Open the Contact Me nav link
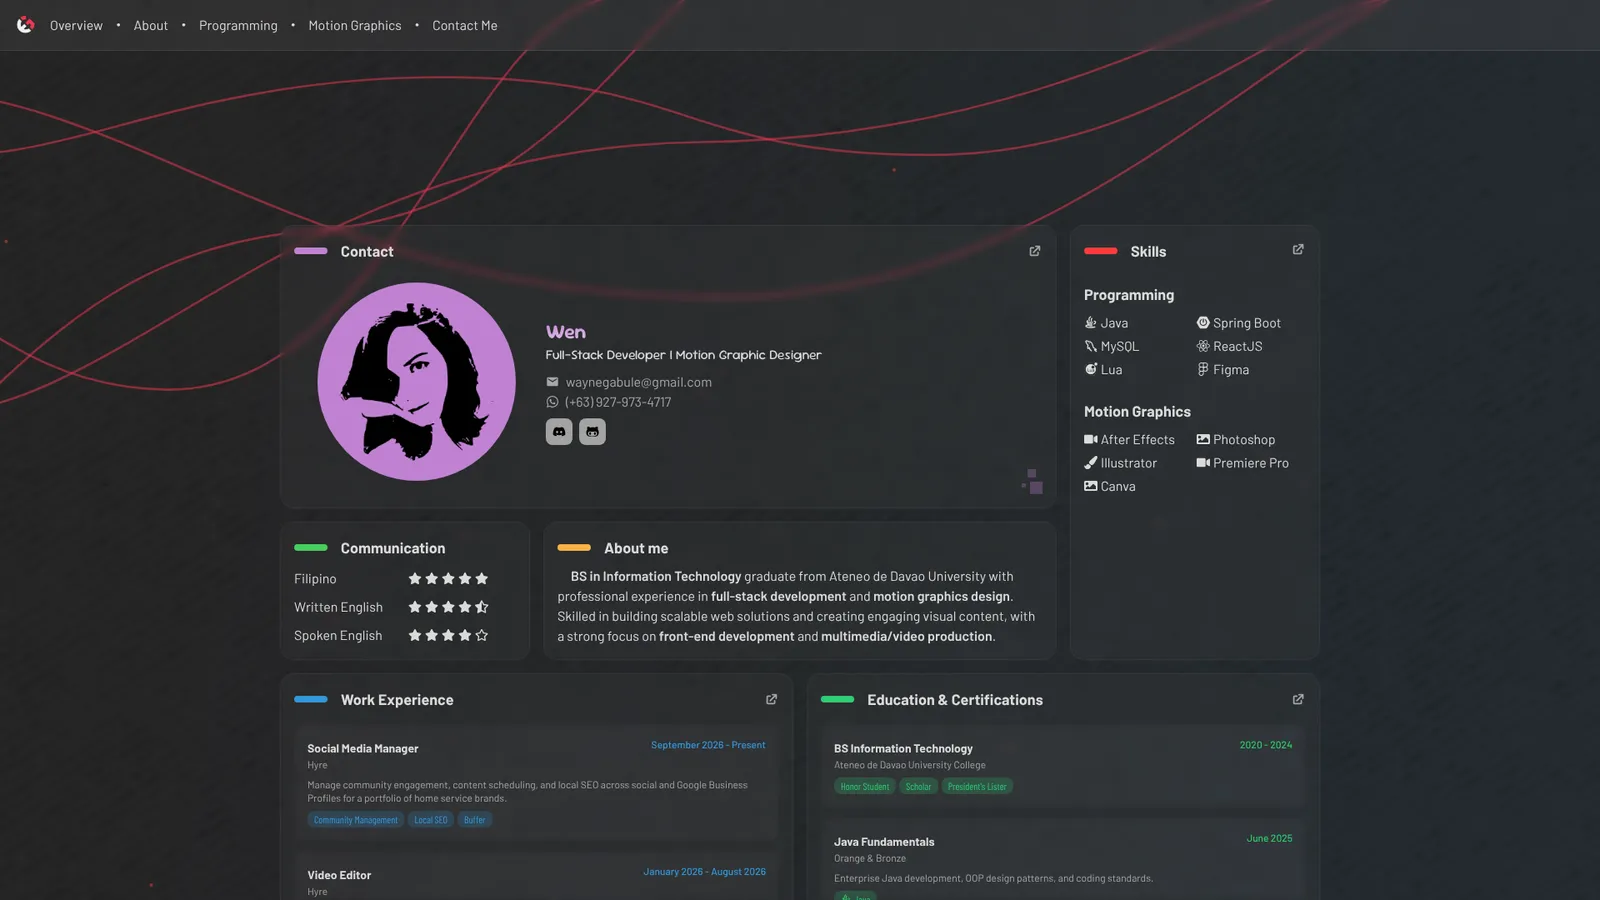 [465, 26]
